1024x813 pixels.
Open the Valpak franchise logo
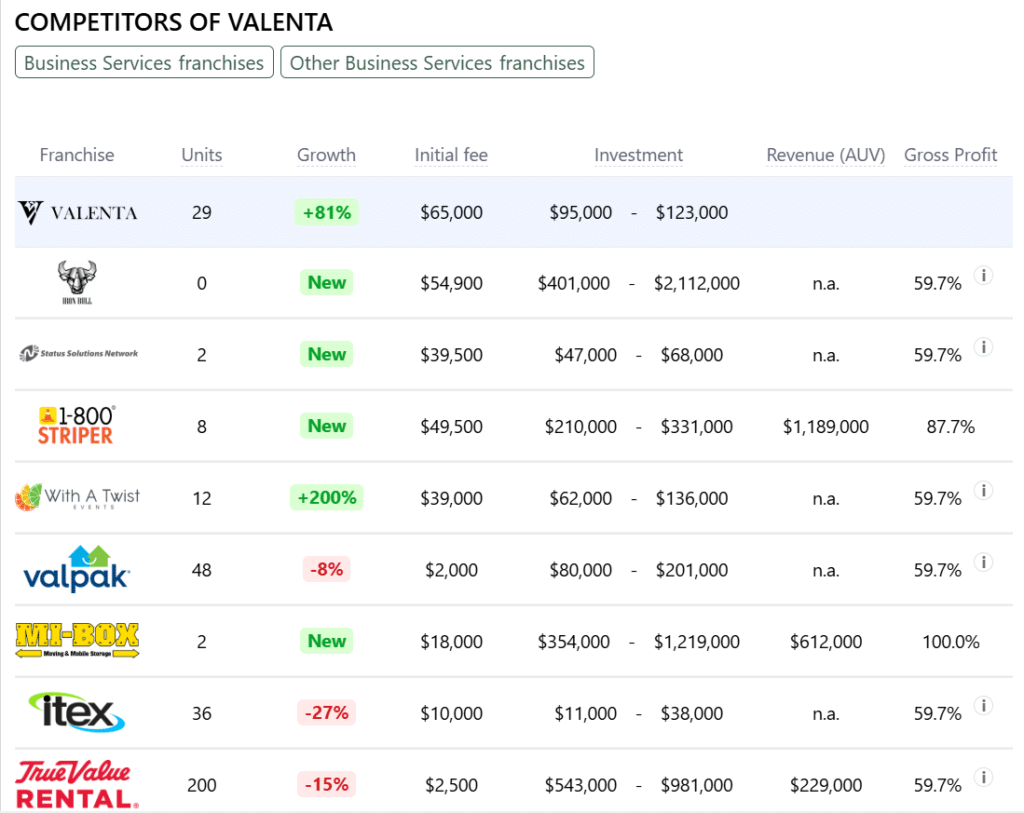click(77, 569)
